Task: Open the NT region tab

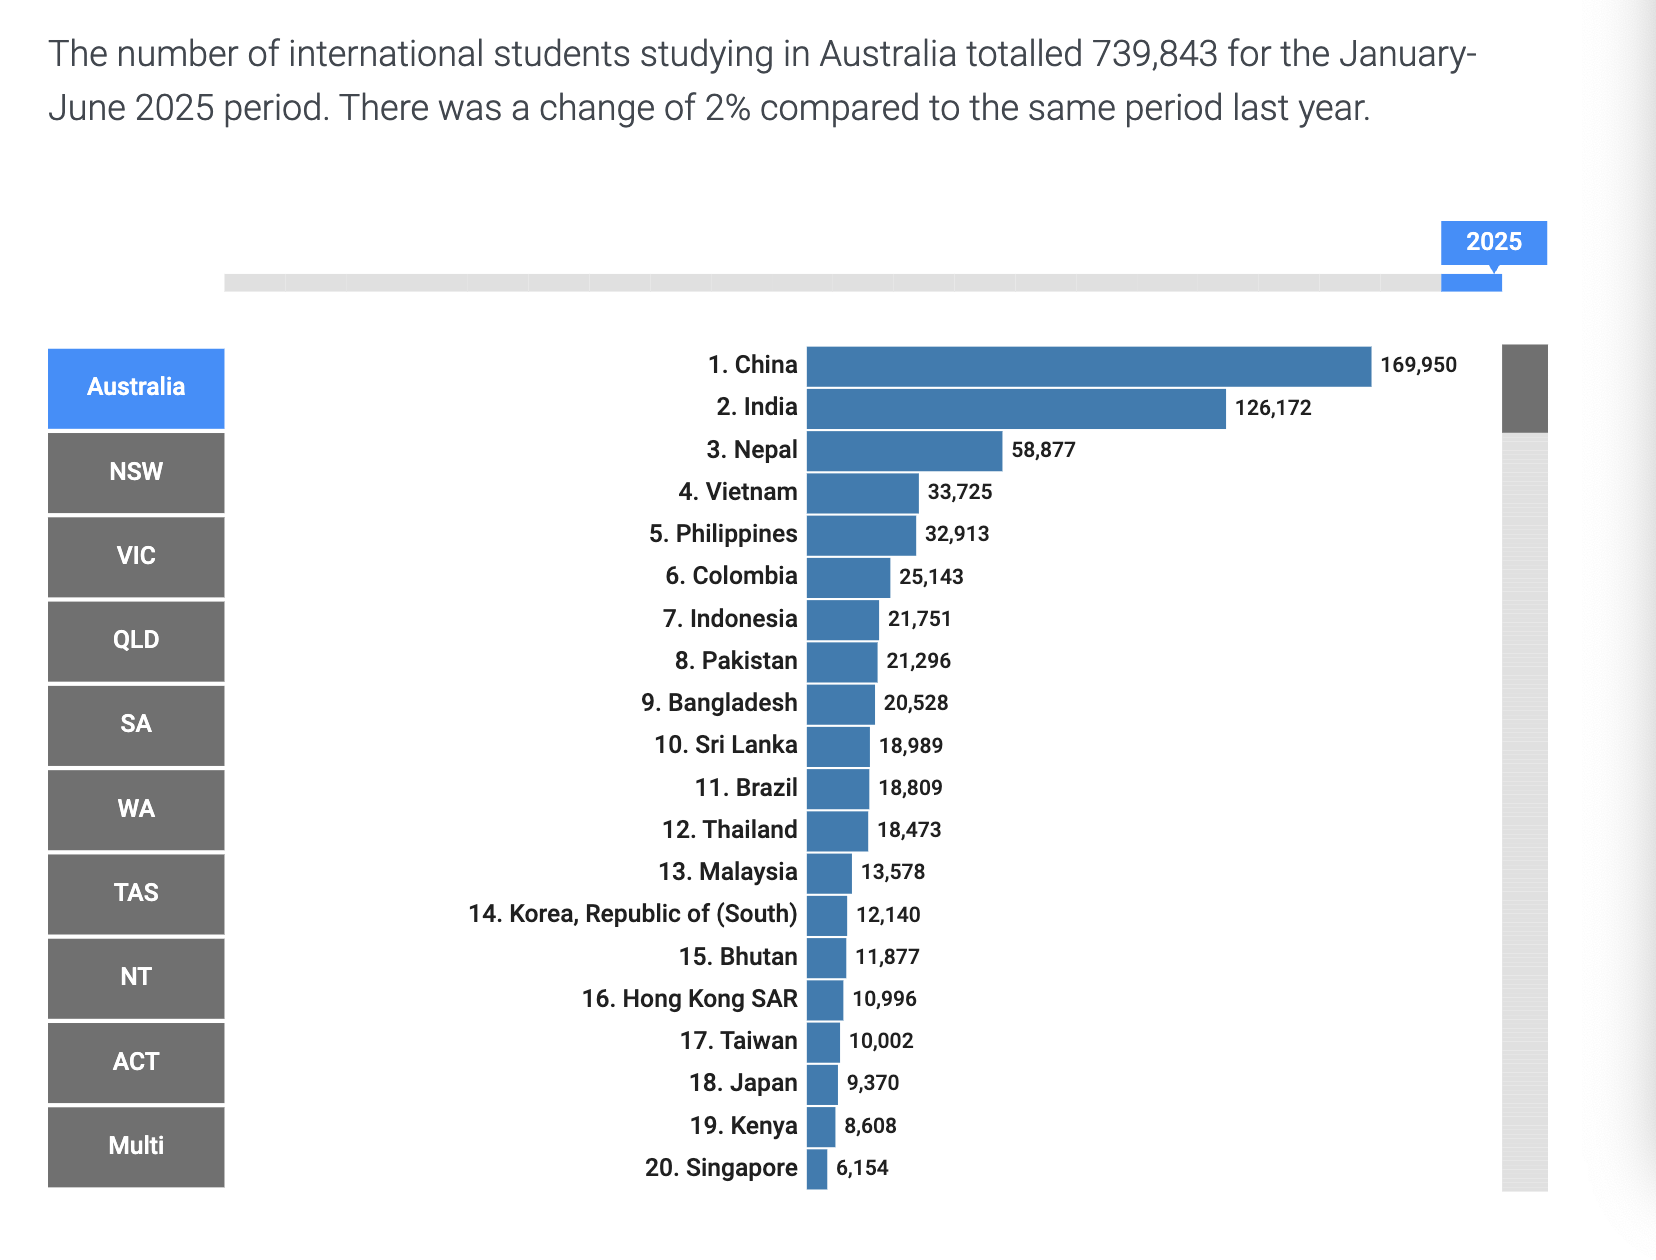Action: (136, 977)
